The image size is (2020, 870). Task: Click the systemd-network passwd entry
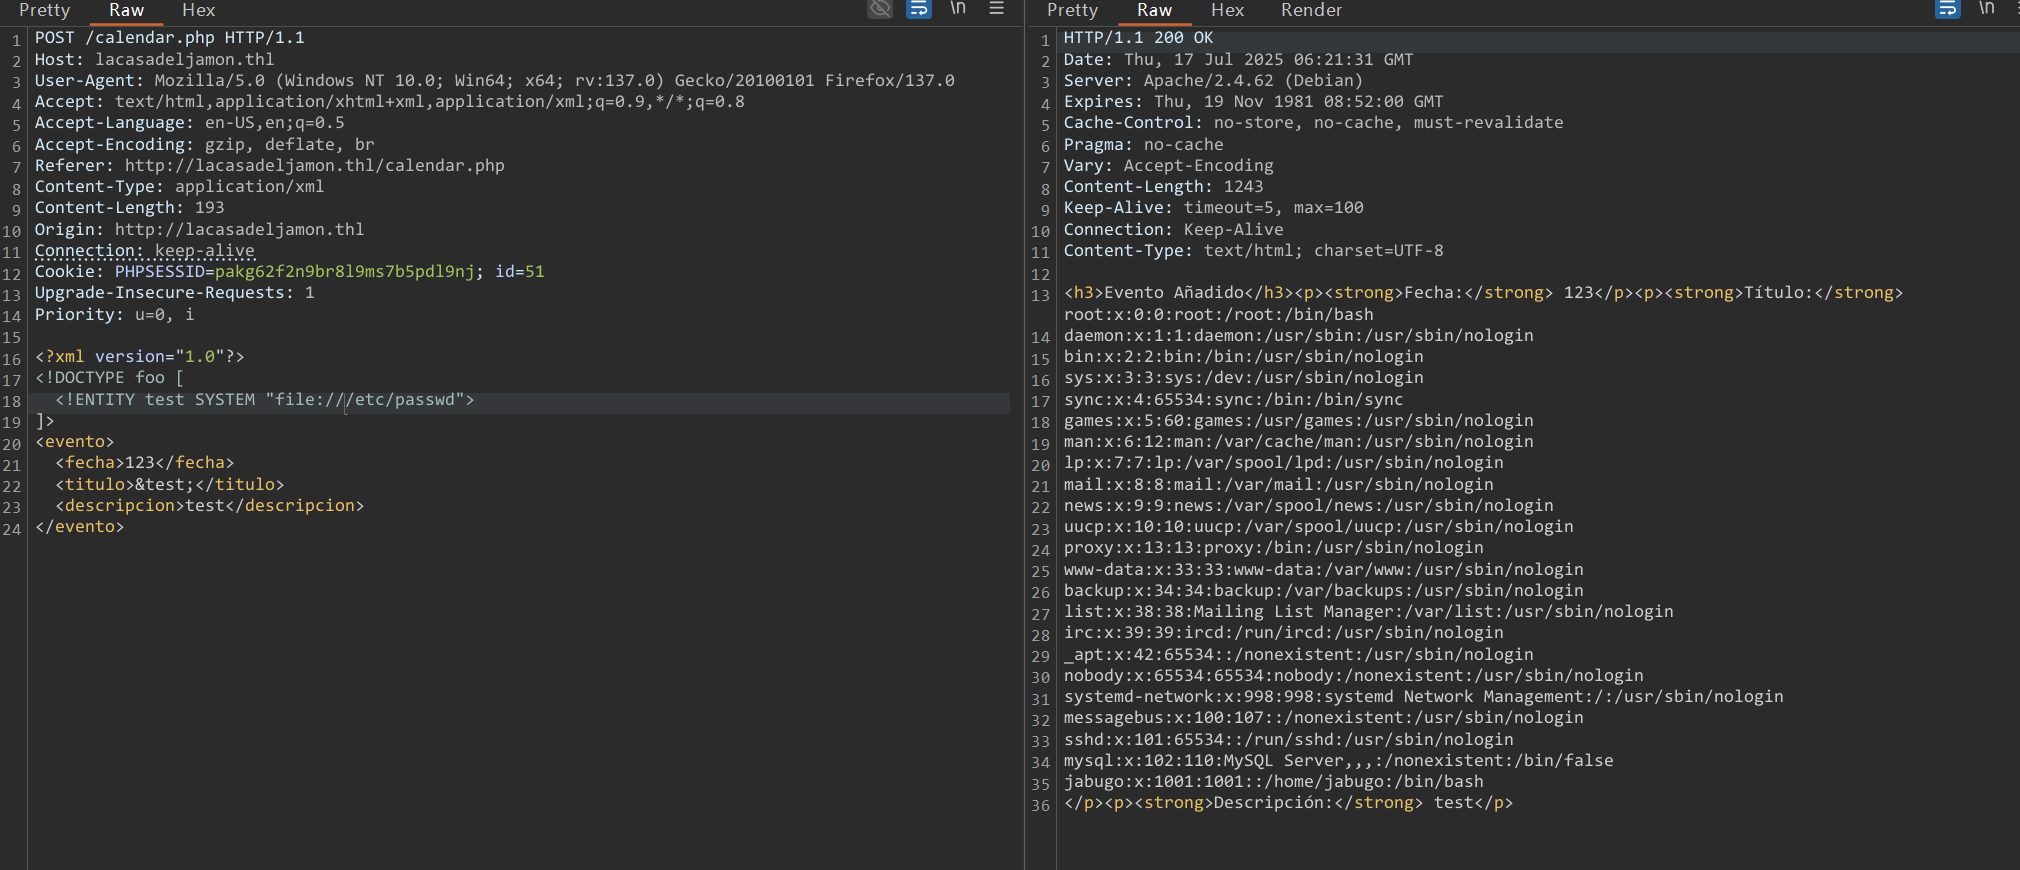1424,697
